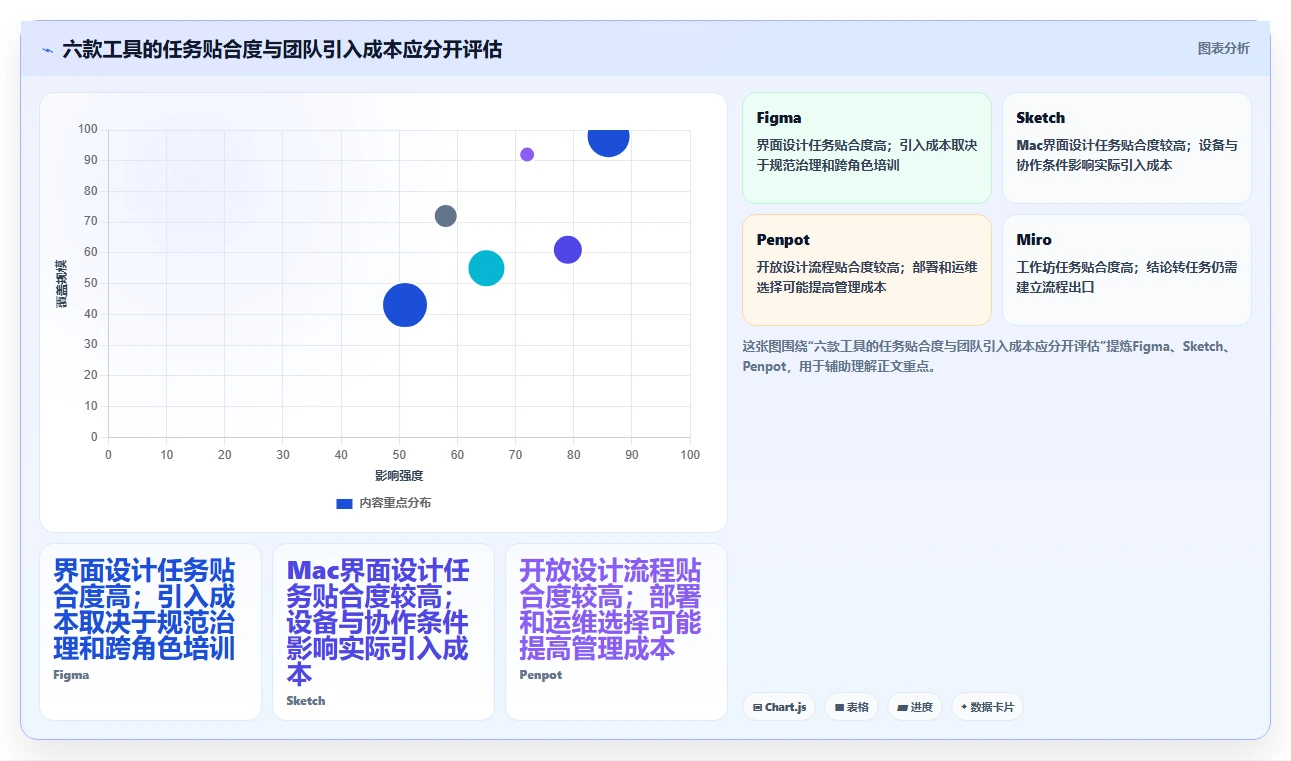Click the lightning icon beside the header title

point(47,49)
